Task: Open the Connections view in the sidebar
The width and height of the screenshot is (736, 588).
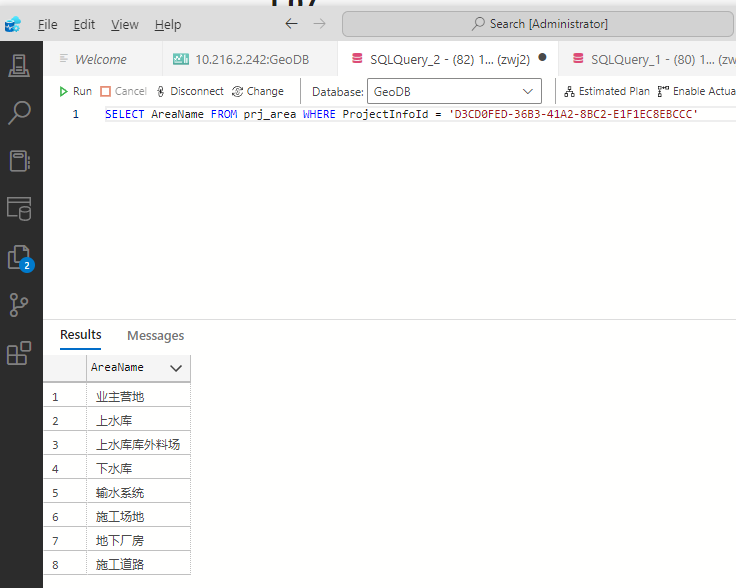Action: point(19,66)
